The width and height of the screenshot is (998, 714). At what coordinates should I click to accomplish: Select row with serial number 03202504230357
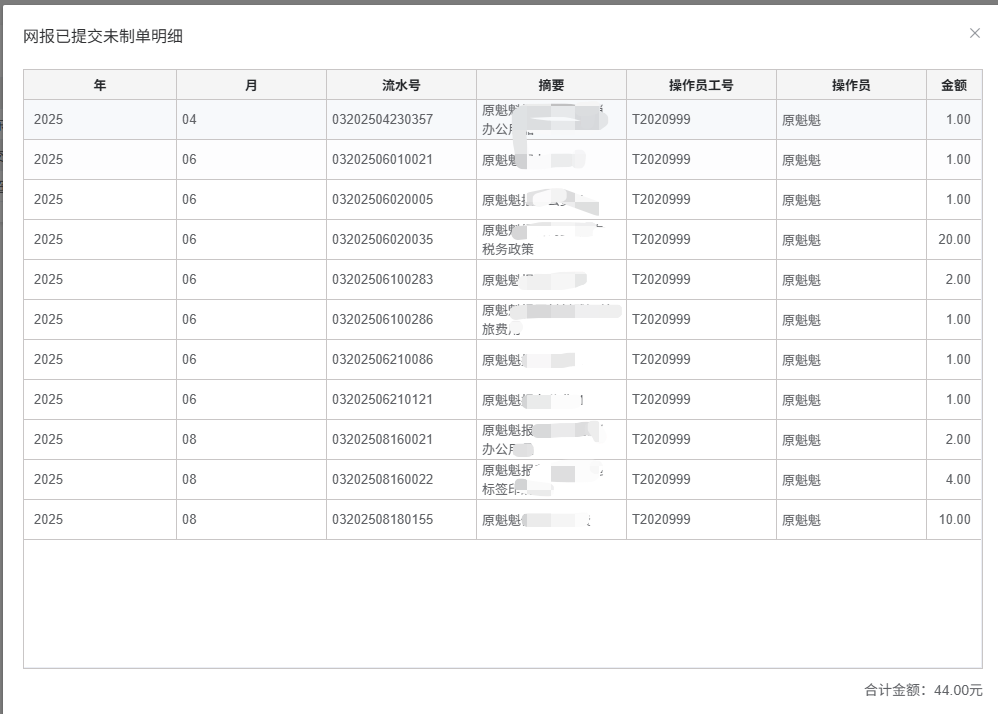click(382, 120)
